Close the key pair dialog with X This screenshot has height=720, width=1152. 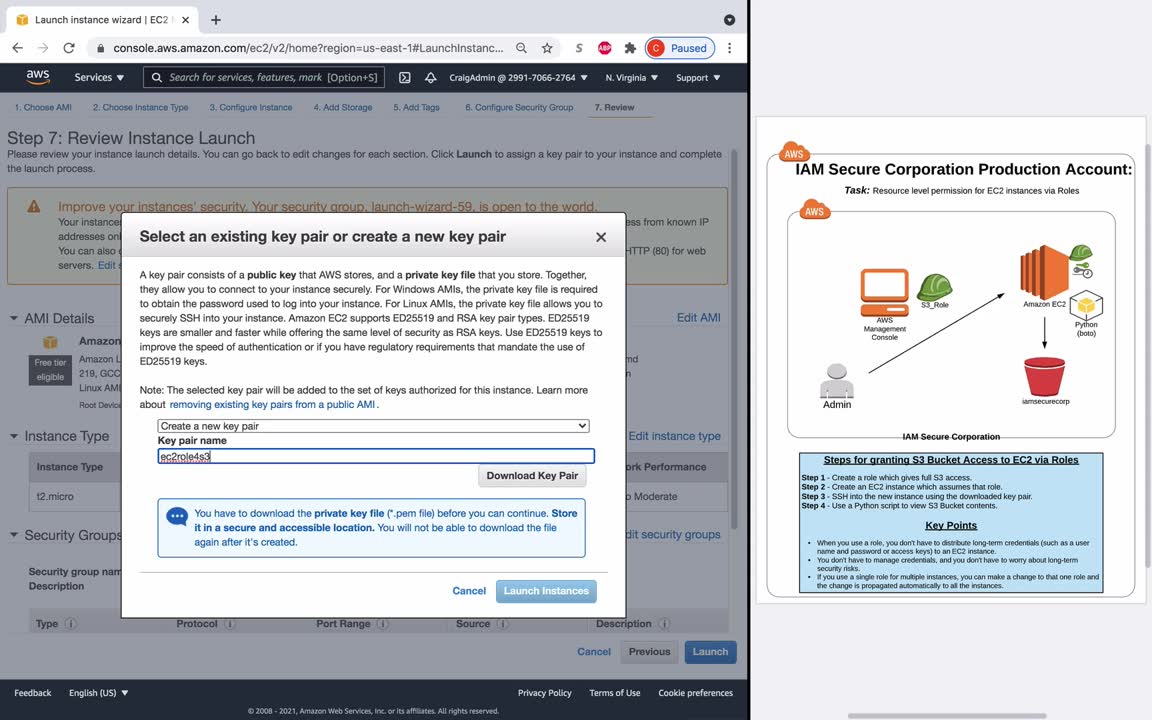(601, 237)
